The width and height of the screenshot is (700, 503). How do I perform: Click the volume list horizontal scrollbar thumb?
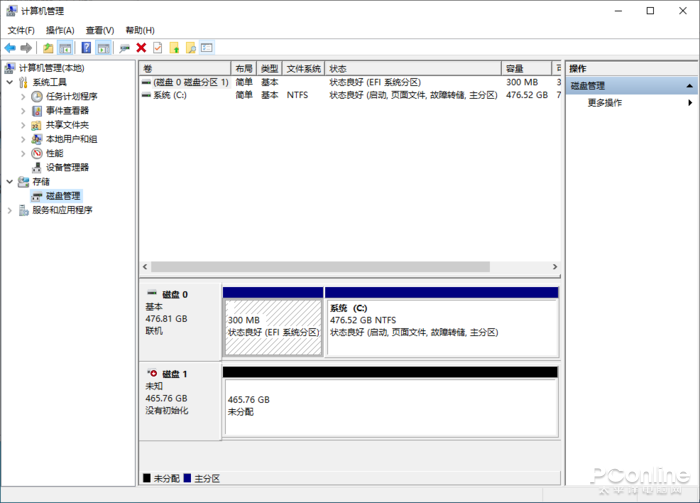[321, 266]
